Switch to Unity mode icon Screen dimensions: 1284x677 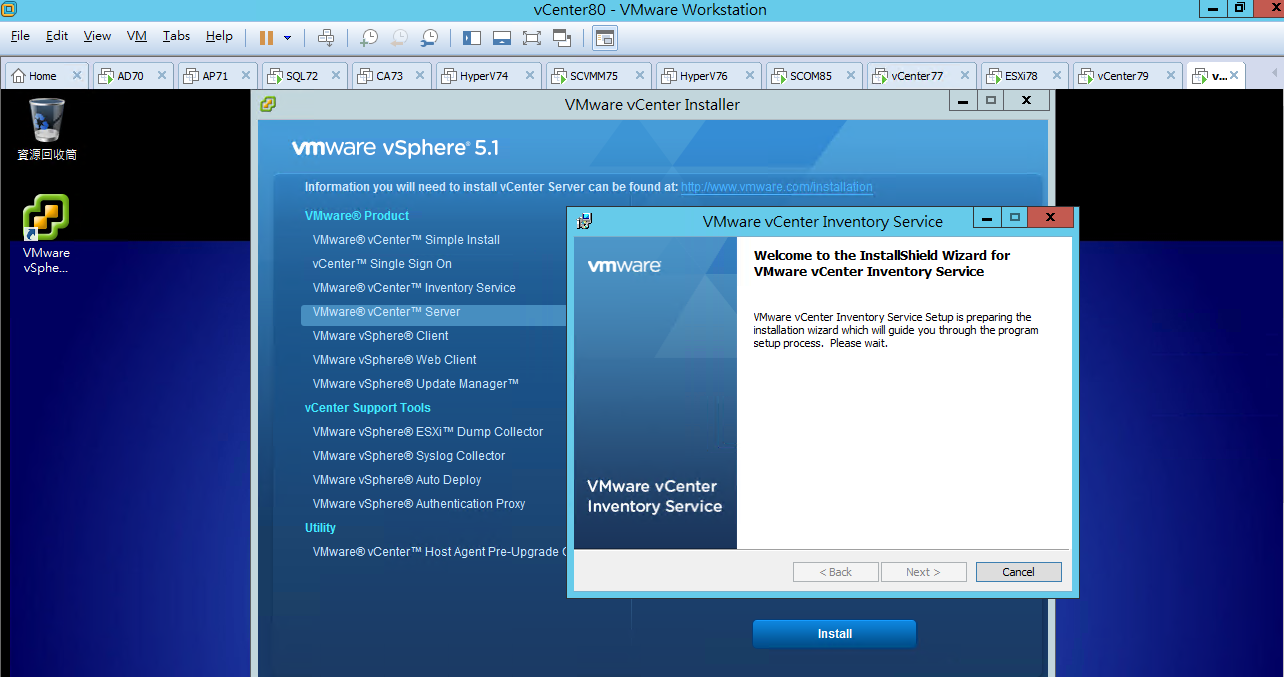click(x=562, y=37)
